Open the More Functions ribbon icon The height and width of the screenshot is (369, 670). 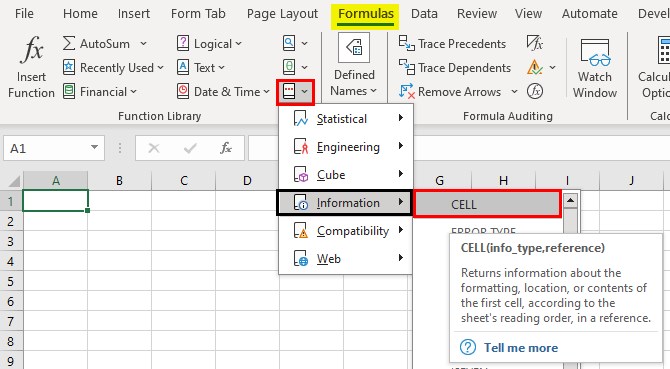(x=289, y=91)
